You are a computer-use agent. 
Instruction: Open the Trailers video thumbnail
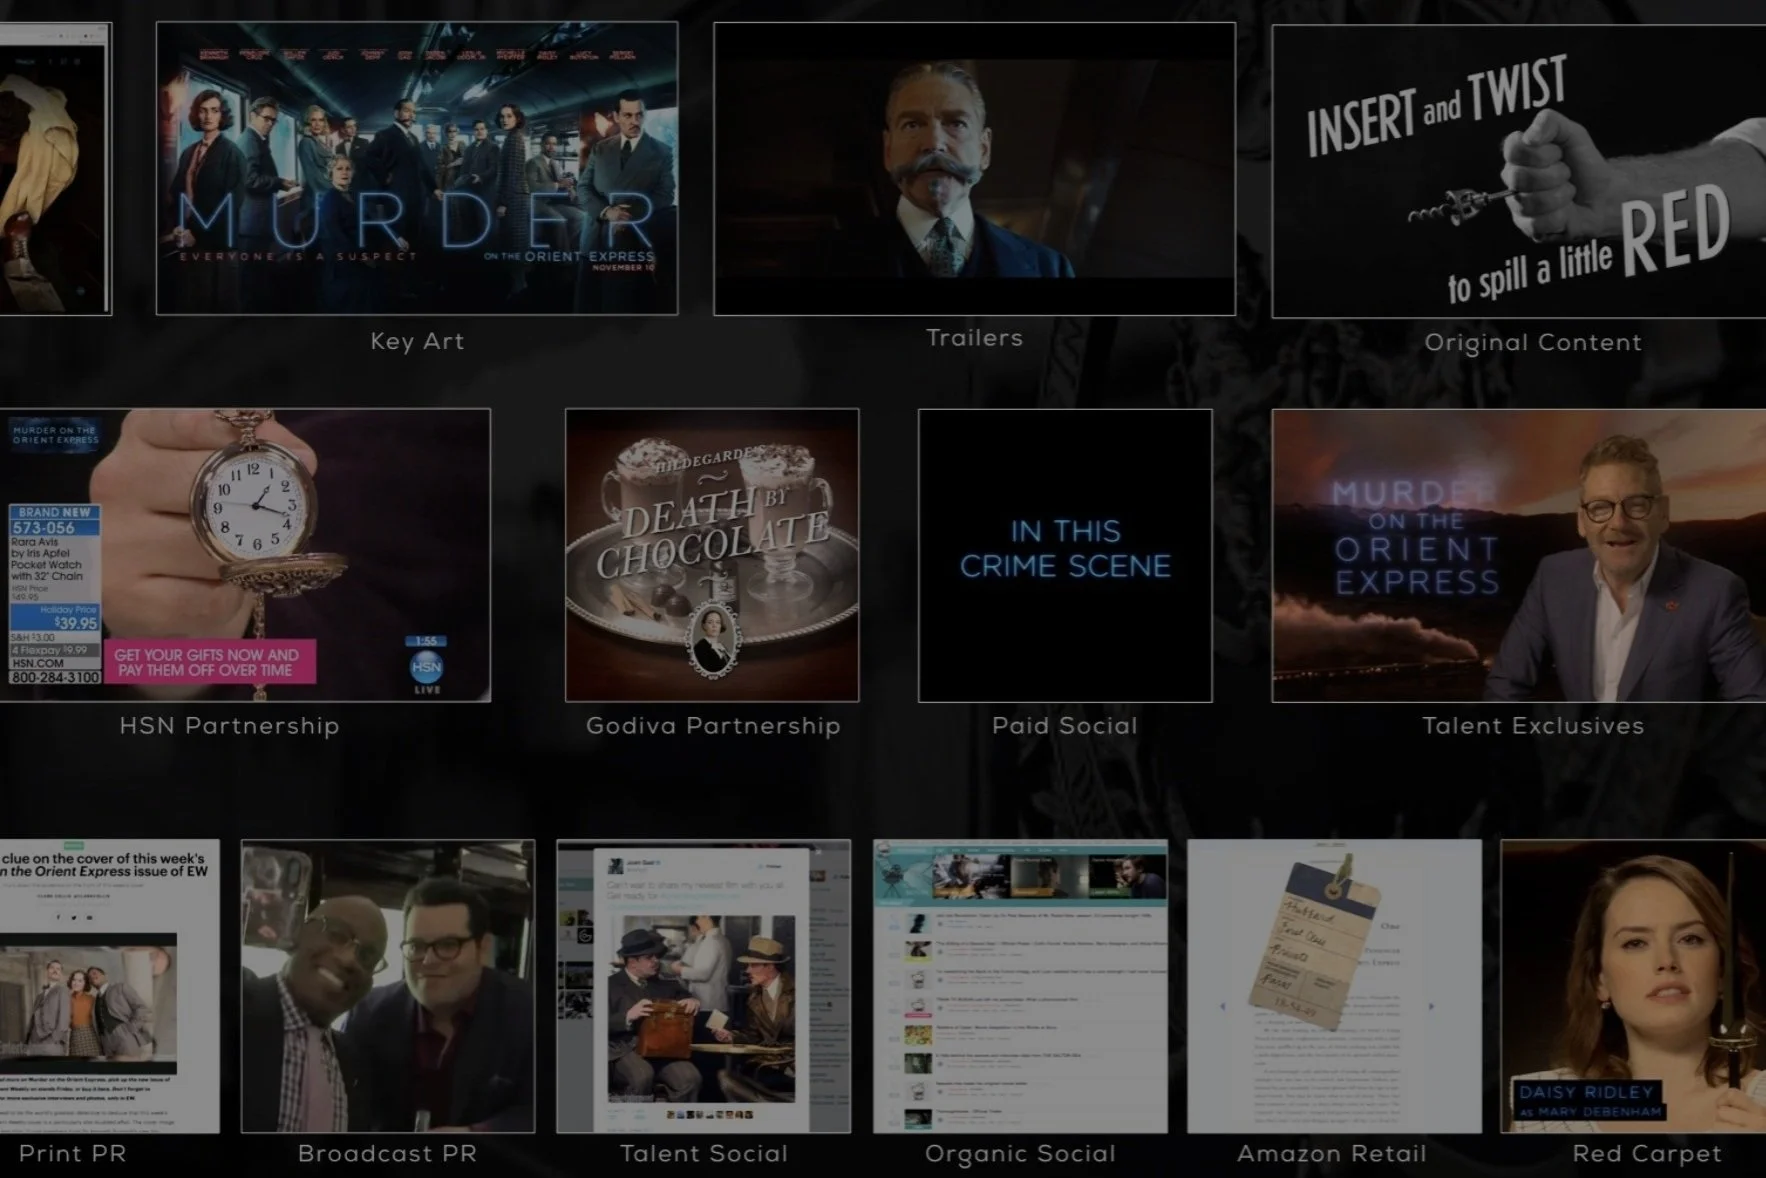974,168
